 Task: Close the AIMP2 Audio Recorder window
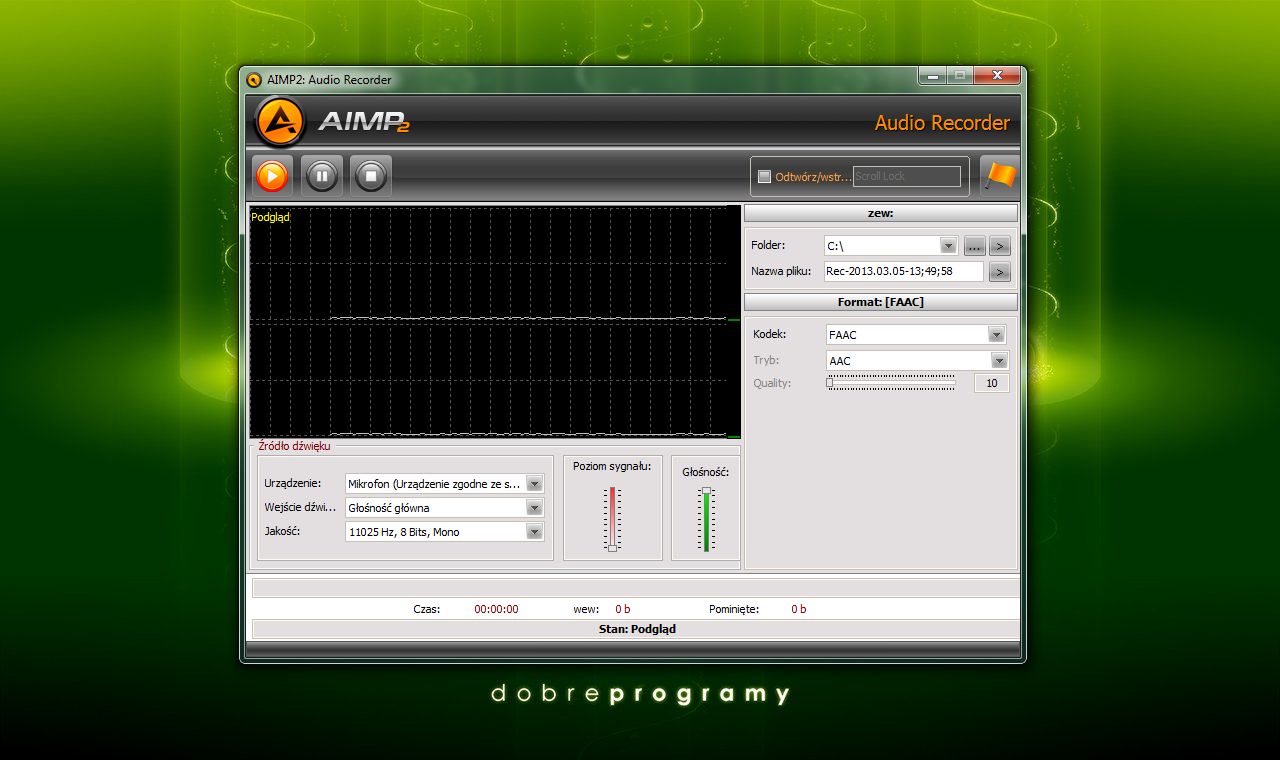997,75
